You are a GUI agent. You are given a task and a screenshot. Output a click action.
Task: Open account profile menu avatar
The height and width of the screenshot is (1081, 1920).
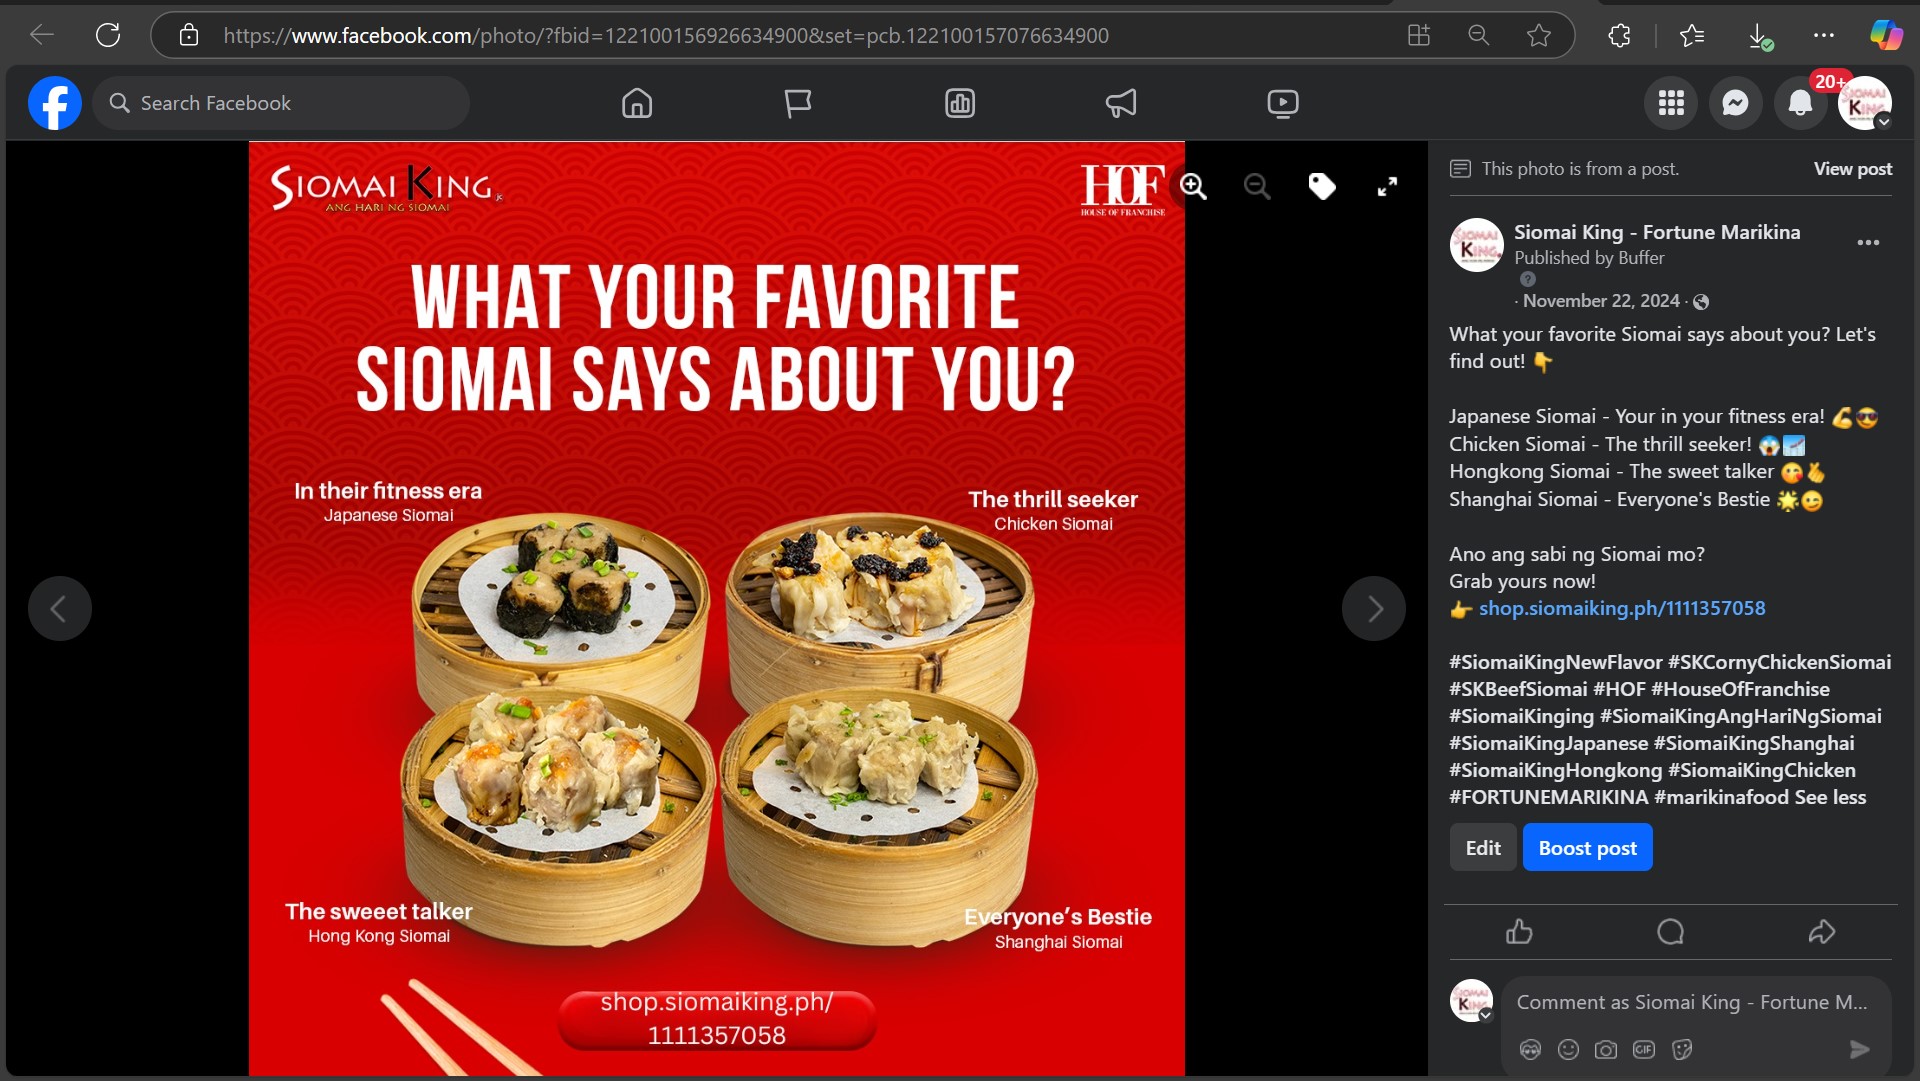coord(1864,103)
